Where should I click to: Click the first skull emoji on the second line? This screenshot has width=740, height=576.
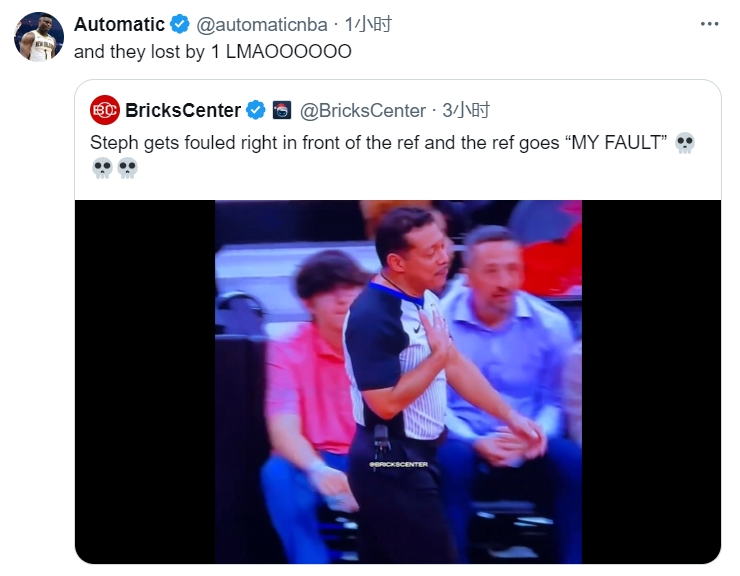pyautogui.click(x=102, y=168)
